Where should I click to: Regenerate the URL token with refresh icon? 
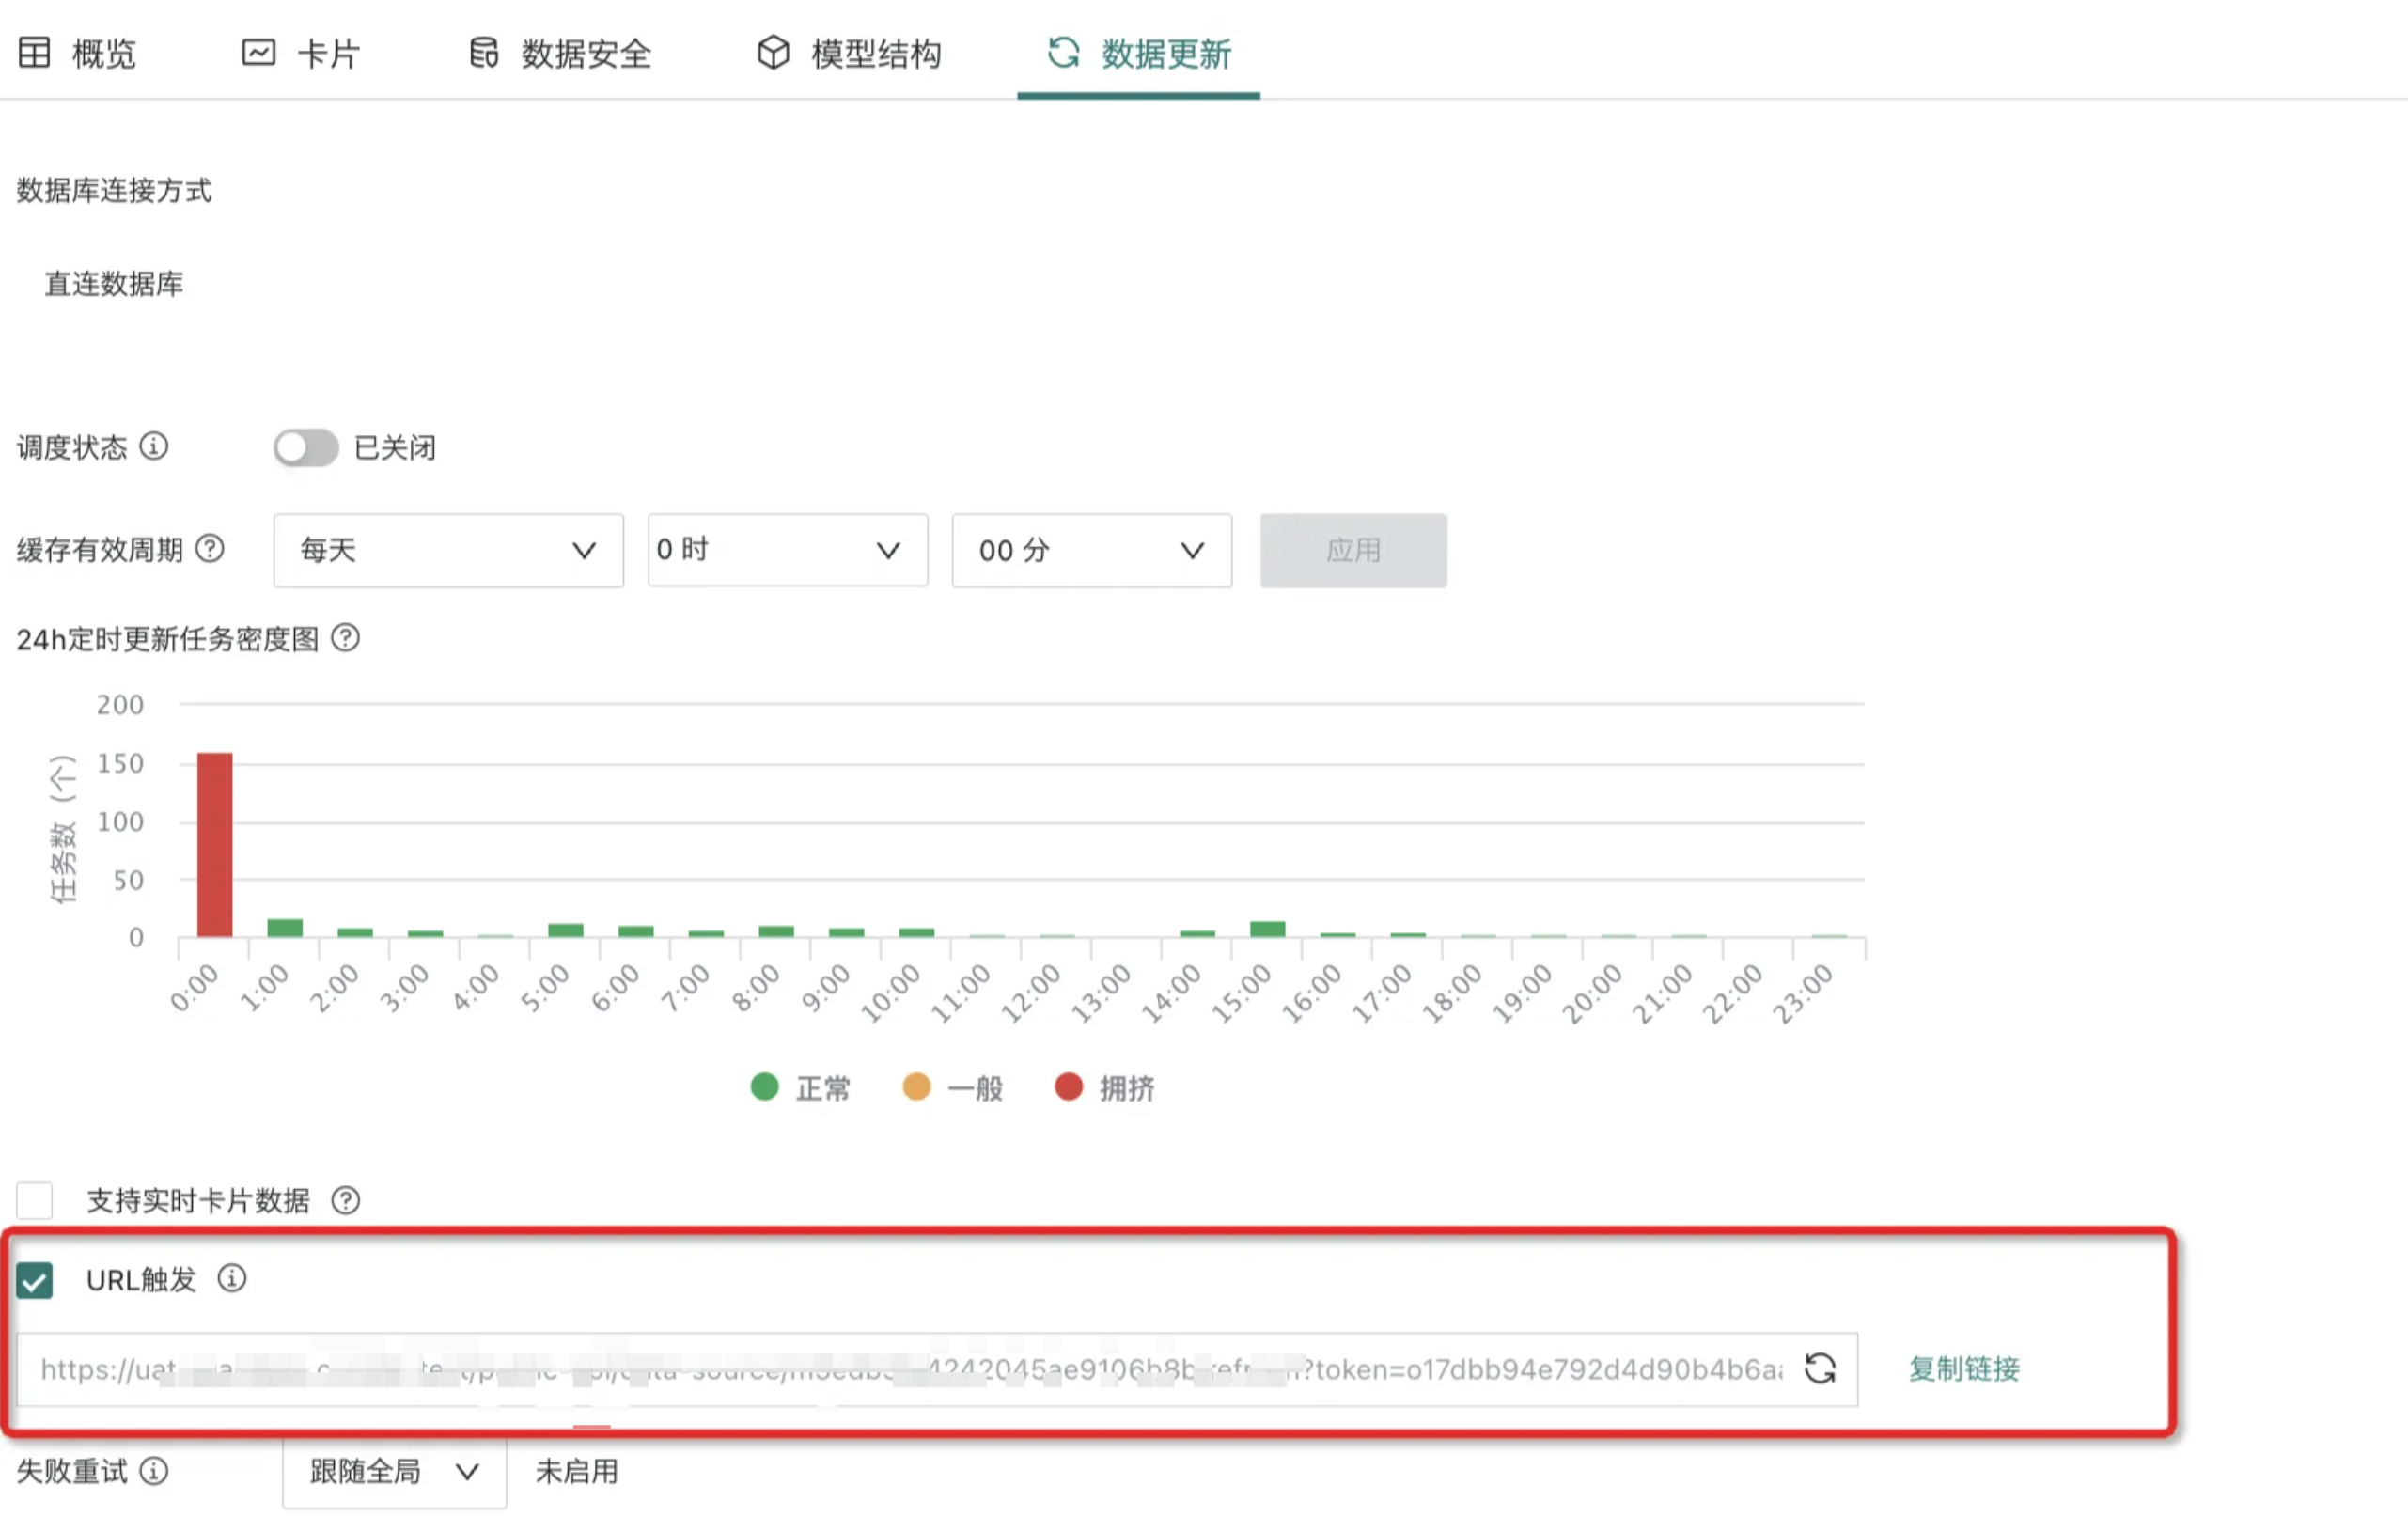coord(1820,1368)
